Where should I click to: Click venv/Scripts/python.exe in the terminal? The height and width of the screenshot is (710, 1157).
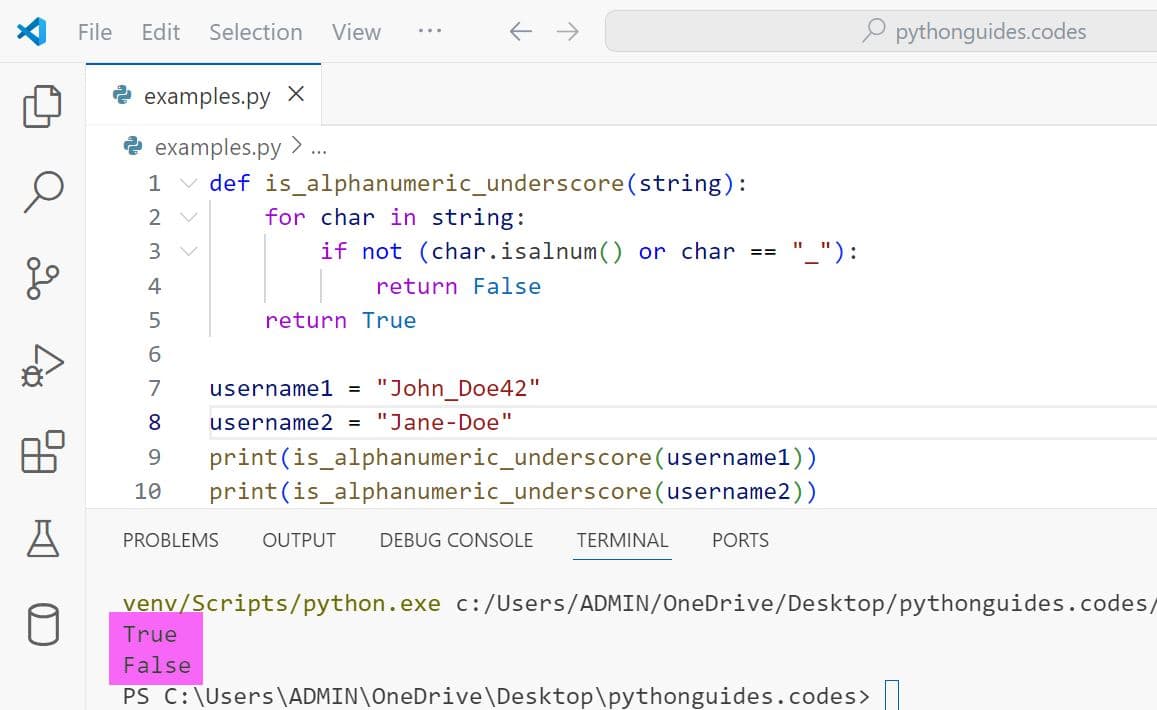(281, 603)
